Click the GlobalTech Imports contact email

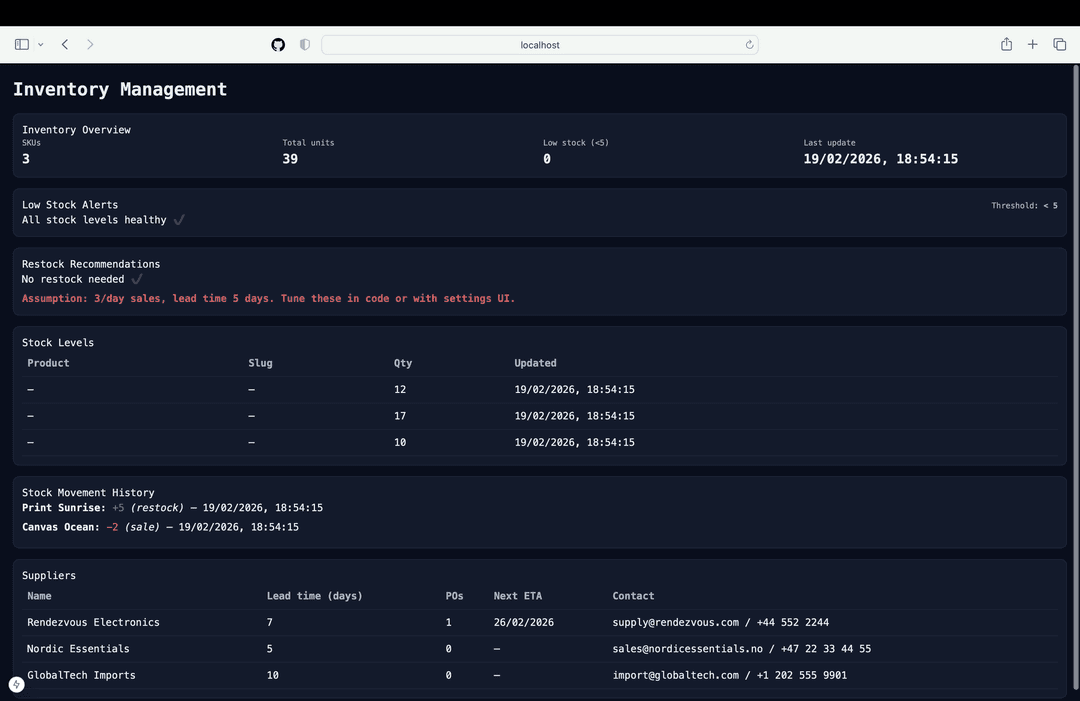pos(676,675)
